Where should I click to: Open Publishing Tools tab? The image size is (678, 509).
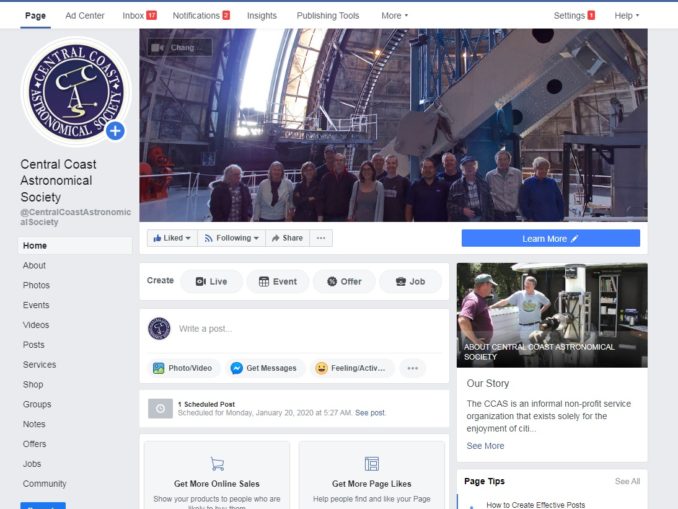point(328,16)
